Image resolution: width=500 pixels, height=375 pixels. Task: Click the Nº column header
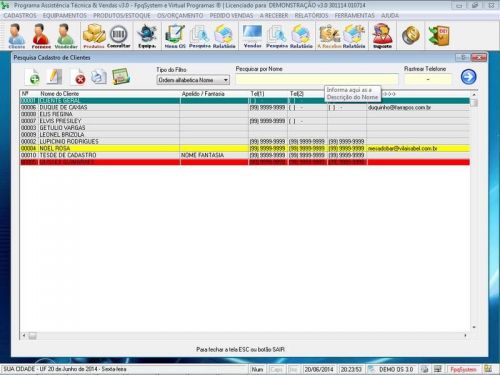25,94
